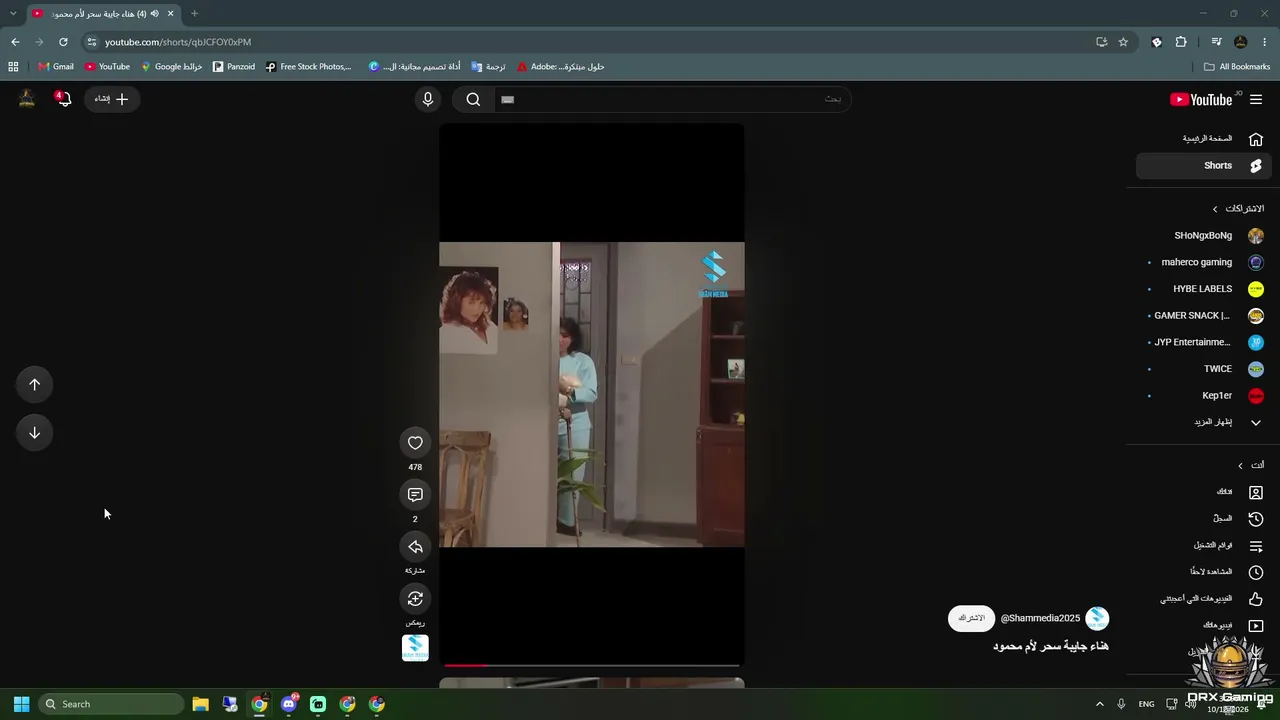Click the YouTube logo
The height and width of the screenshot is (720, 1280).
coord(1201,99)
